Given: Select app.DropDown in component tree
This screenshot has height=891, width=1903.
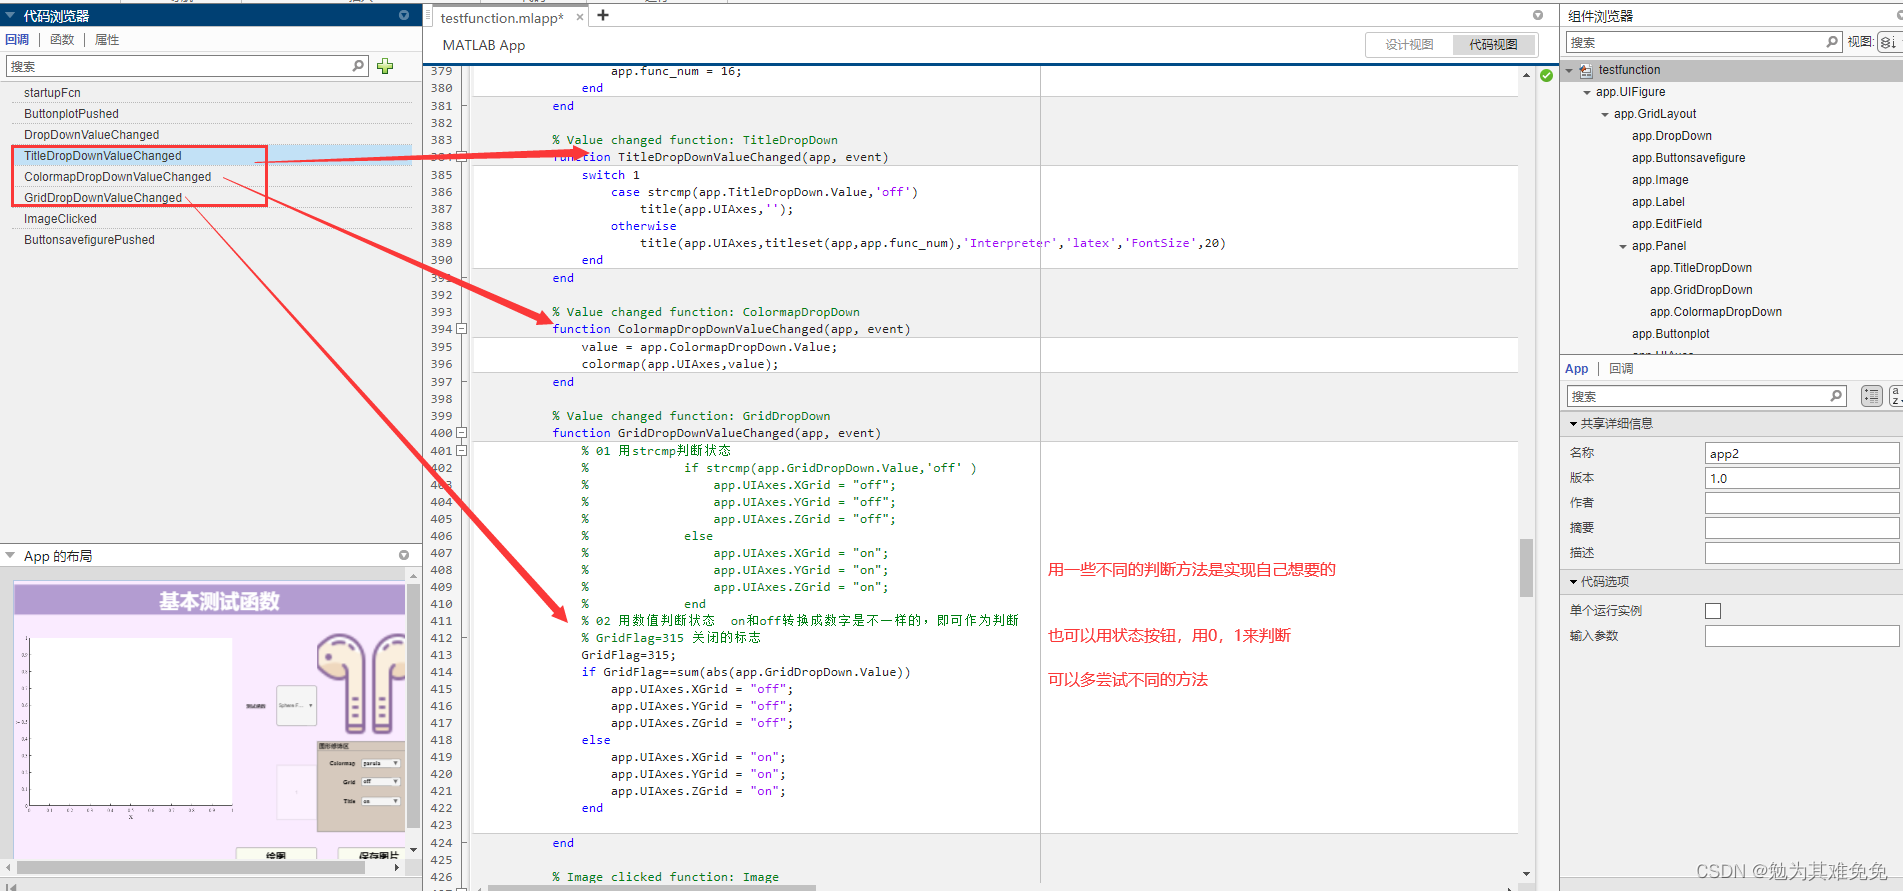Looking at the screenshot, I should [x=1671, y=136].
